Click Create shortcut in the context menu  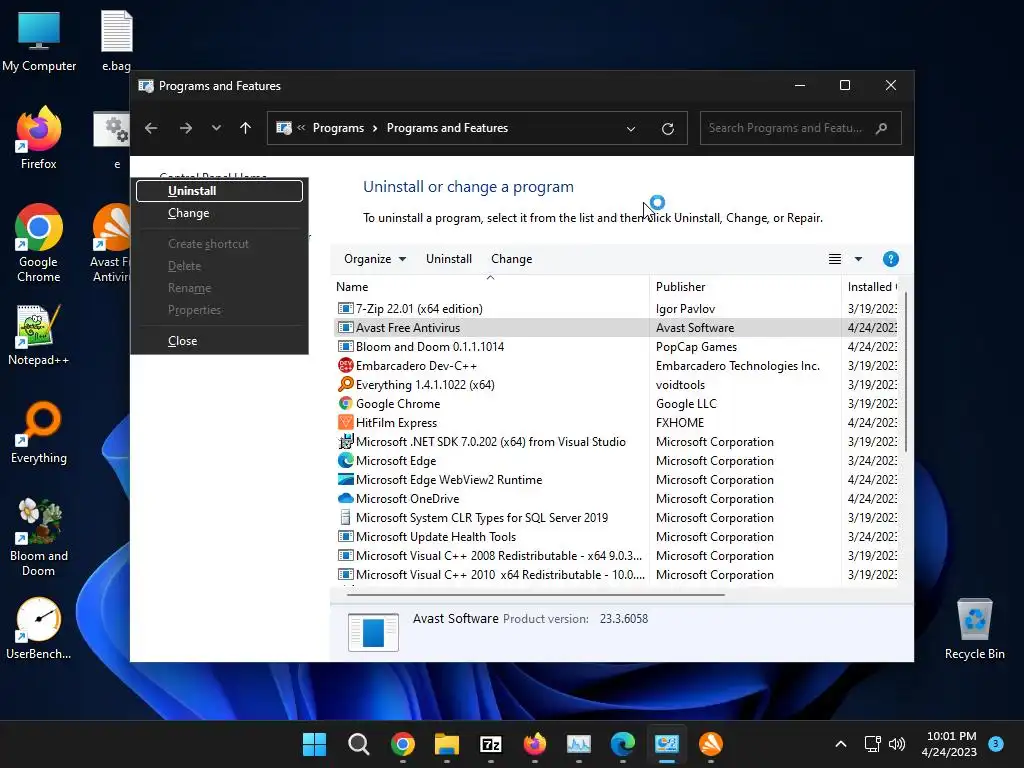pos(219,244)
